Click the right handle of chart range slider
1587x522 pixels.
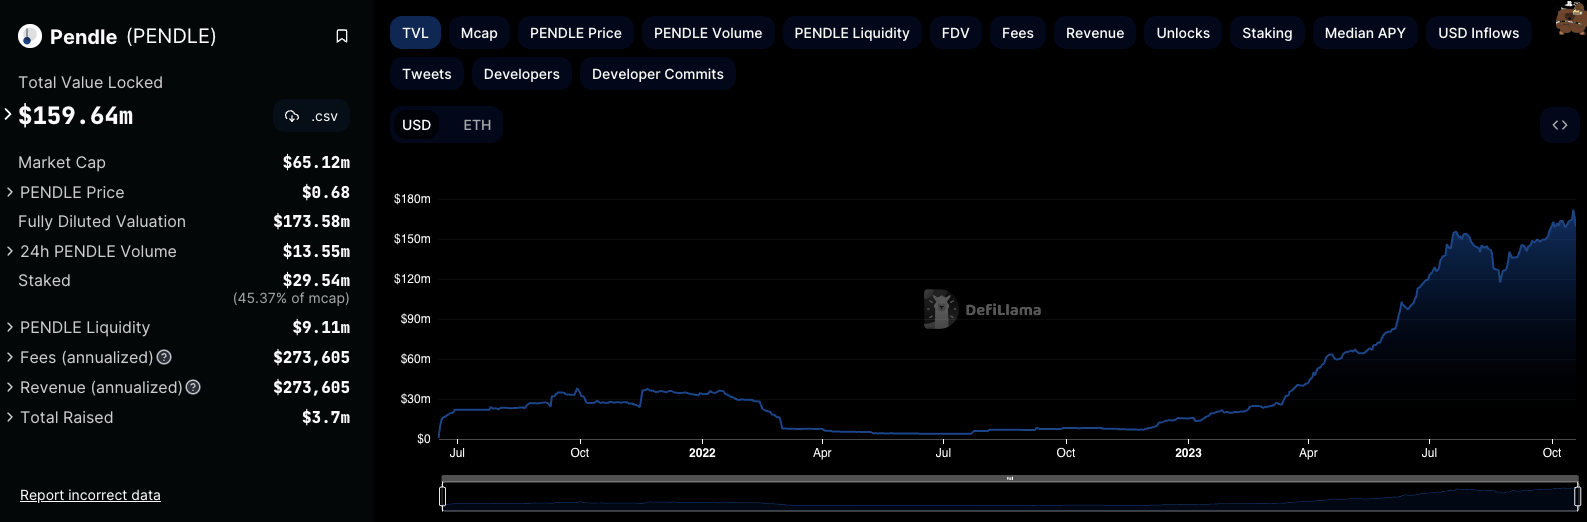[x=1577, y=495]
